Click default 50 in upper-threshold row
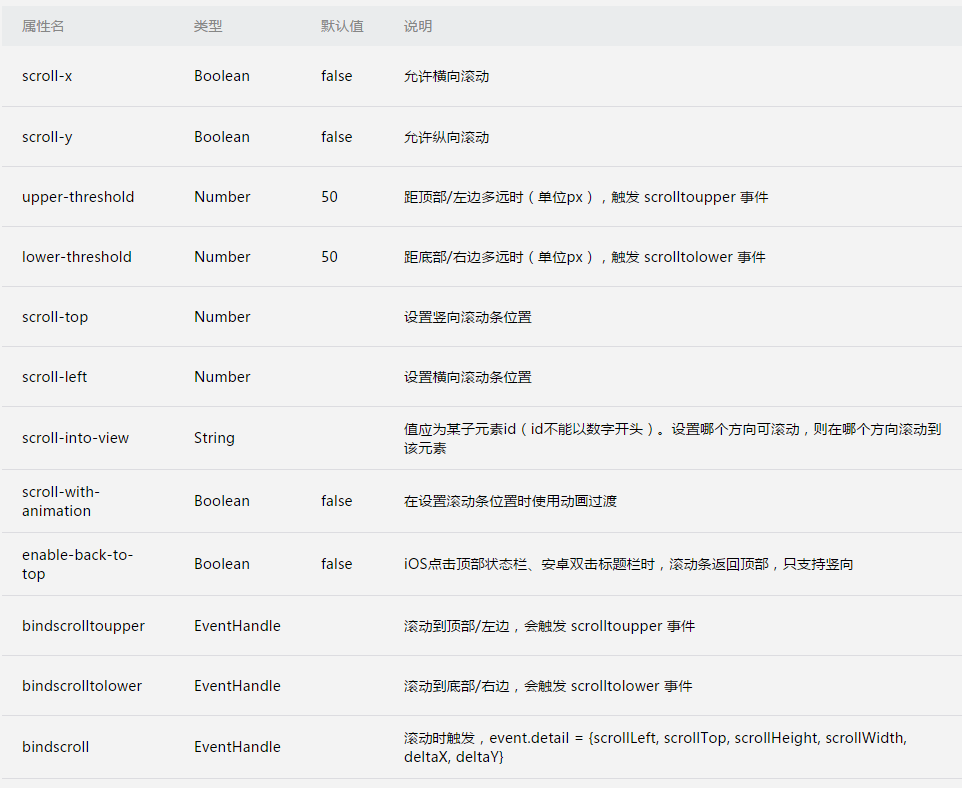This screenshot has width=962, height=788. (x=329, y=197)
